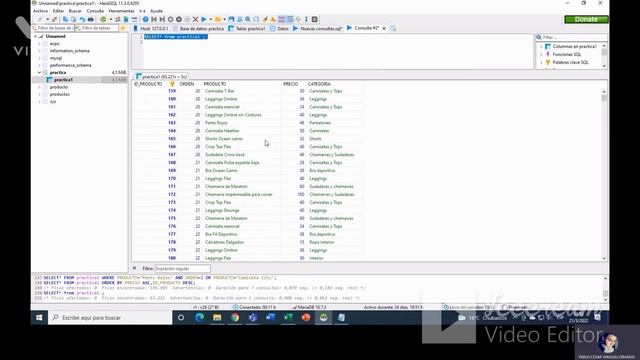This screenshot has width=640, height=360.
Task: Select the performance_schema database in tree
Action: tap(70, 65)
